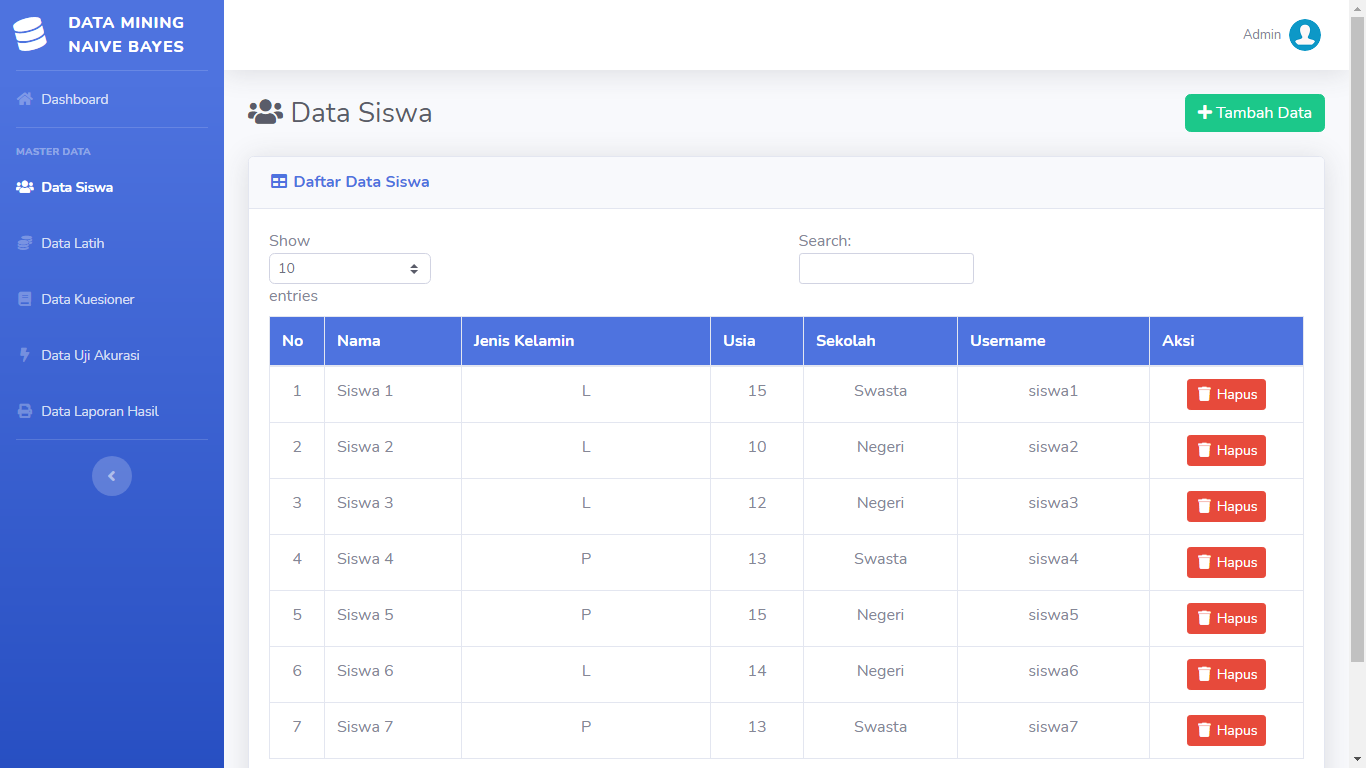Click the database logo icon in sidebar
The width and height of the screenshot is (1366, 768).
tap(30, 34)
